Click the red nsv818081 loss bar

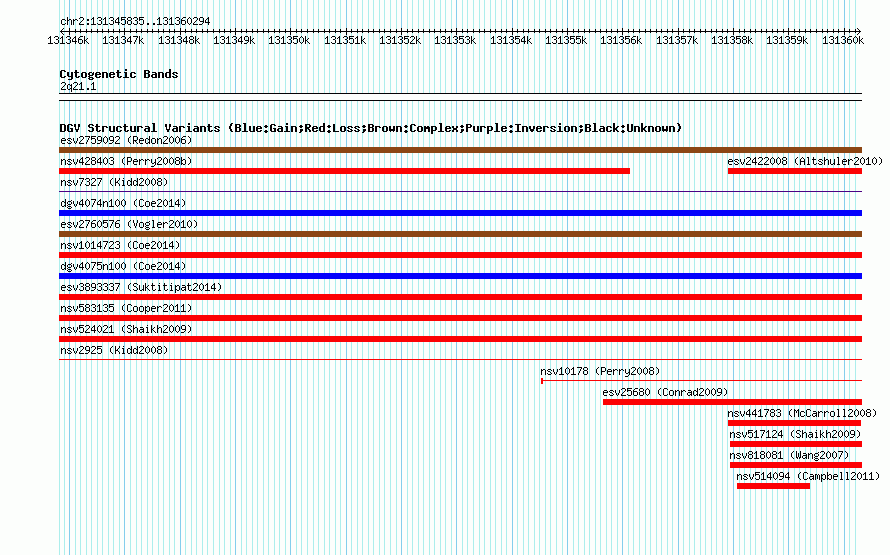(796, 465)
